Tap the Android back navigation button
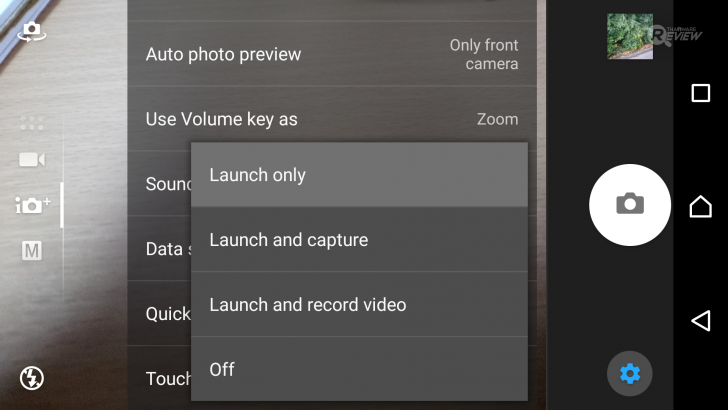This screenshot has height=410, width=728. click(x=700, y=320)
